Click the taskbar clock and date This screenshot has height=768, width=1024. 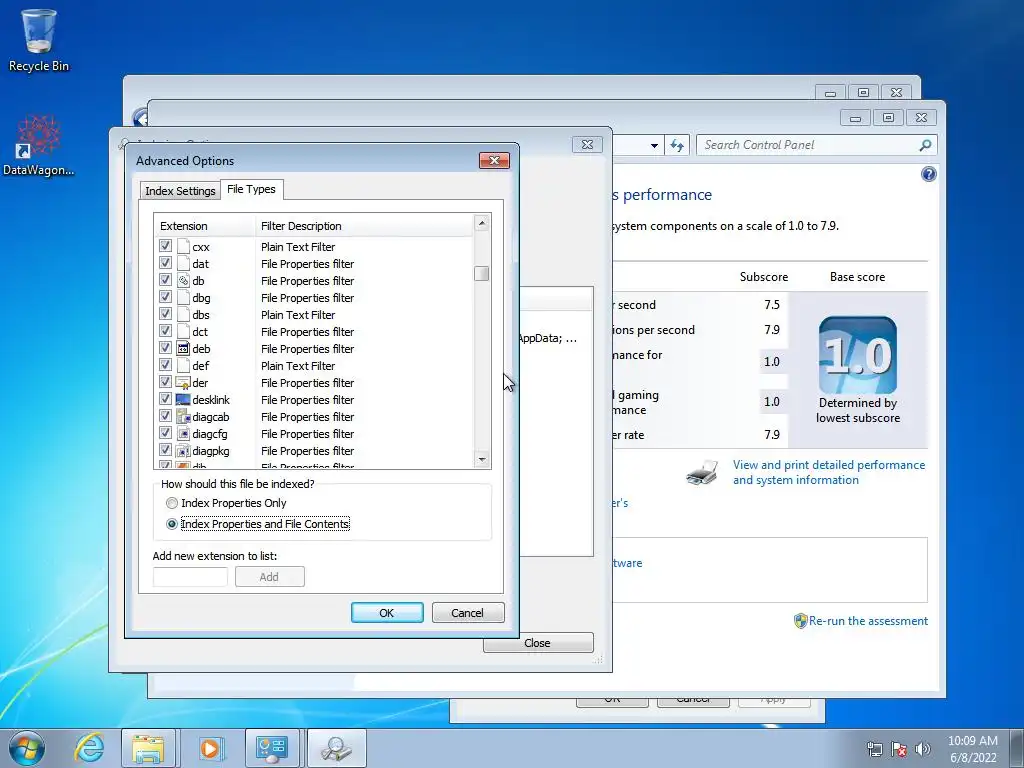(972, 749)
